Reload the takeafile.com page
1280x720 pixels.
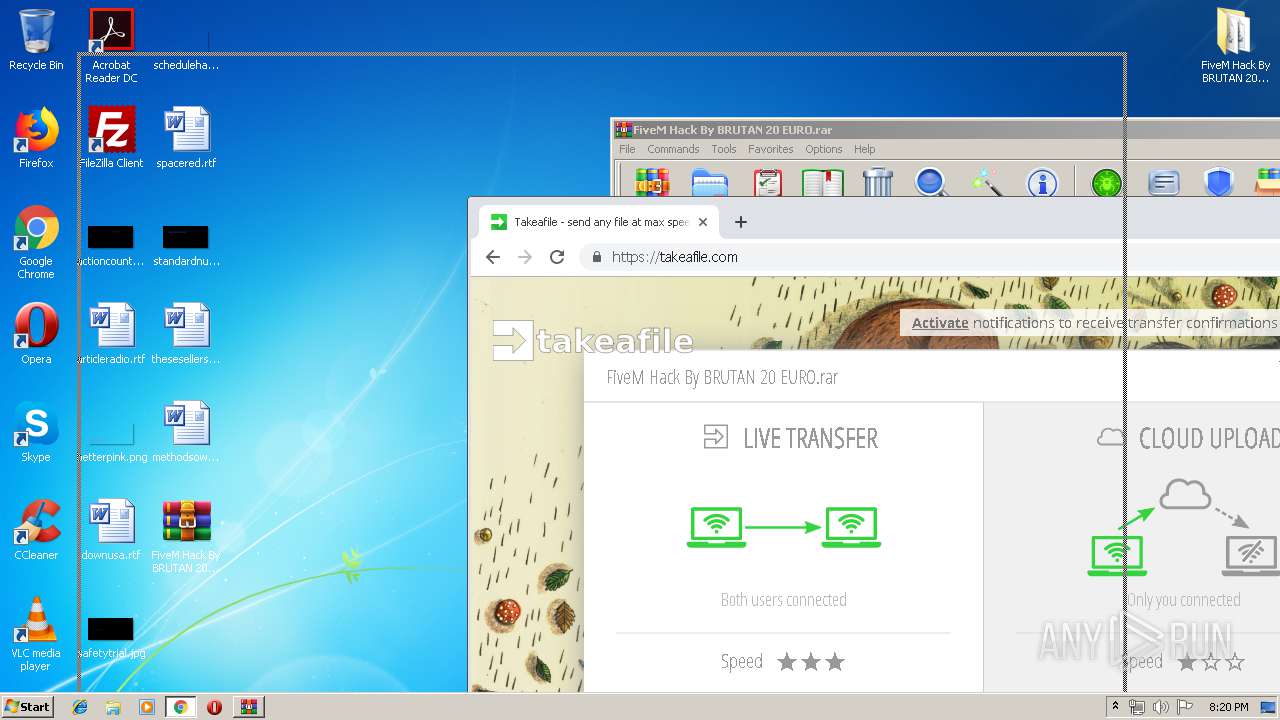[557, 257]
